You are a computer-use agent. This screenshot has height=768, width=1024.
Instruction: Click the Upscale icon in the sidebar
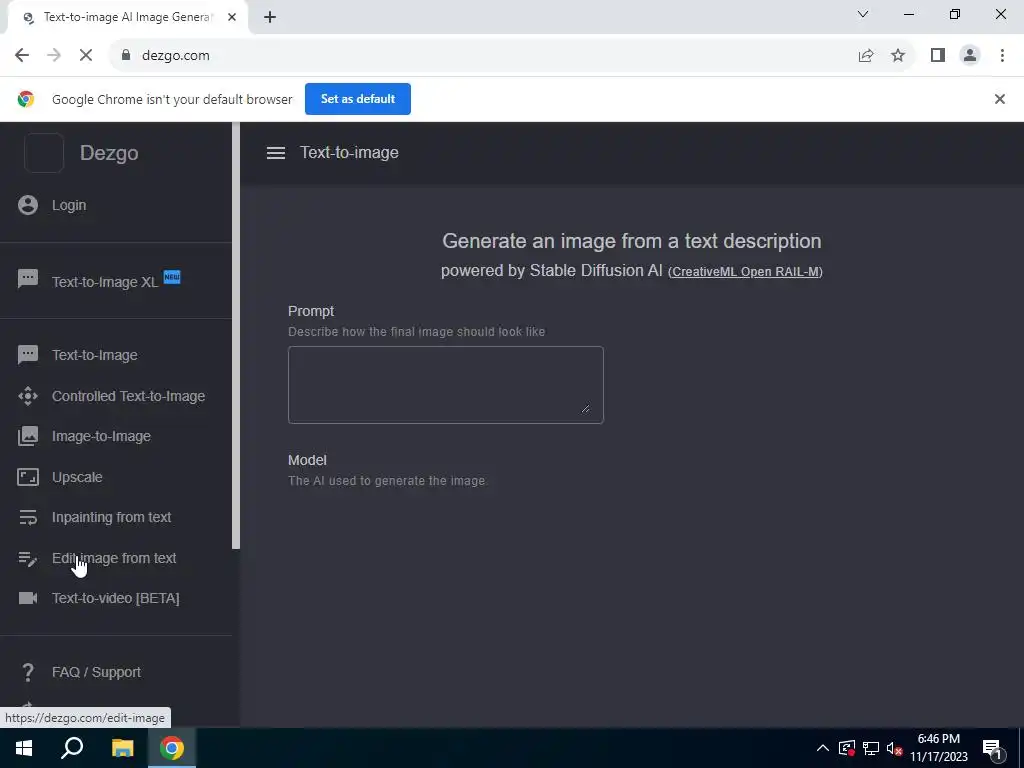click(x=28, y=477)
